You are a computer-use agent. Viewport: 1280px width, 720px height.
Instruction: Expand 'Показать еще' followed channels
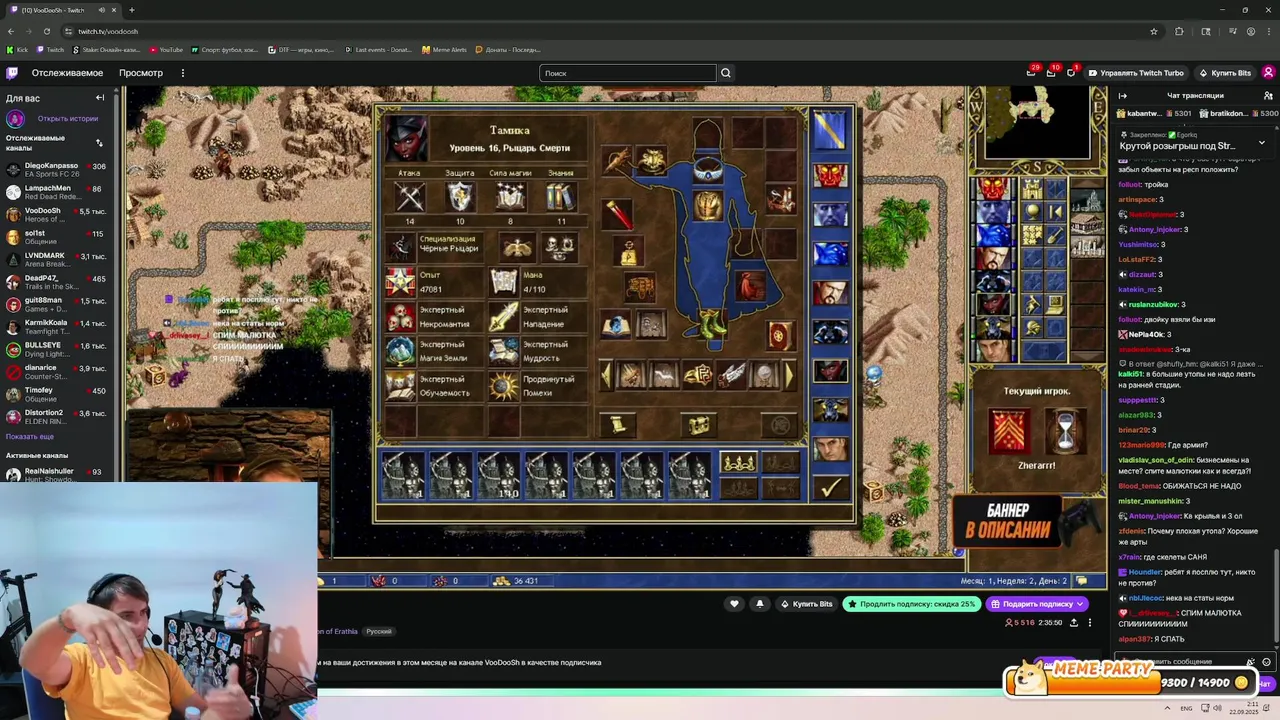(30, 437)
